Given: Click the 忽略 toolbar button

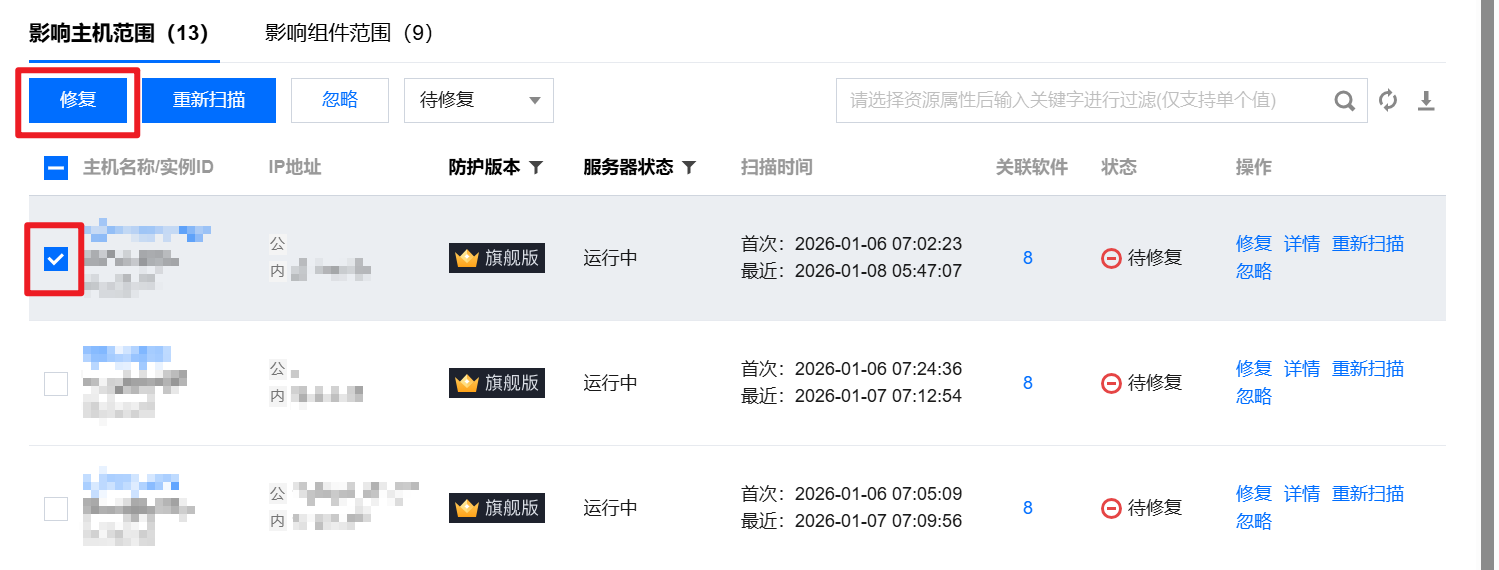Looking at the screenshot, I should [x=340, y=100].
